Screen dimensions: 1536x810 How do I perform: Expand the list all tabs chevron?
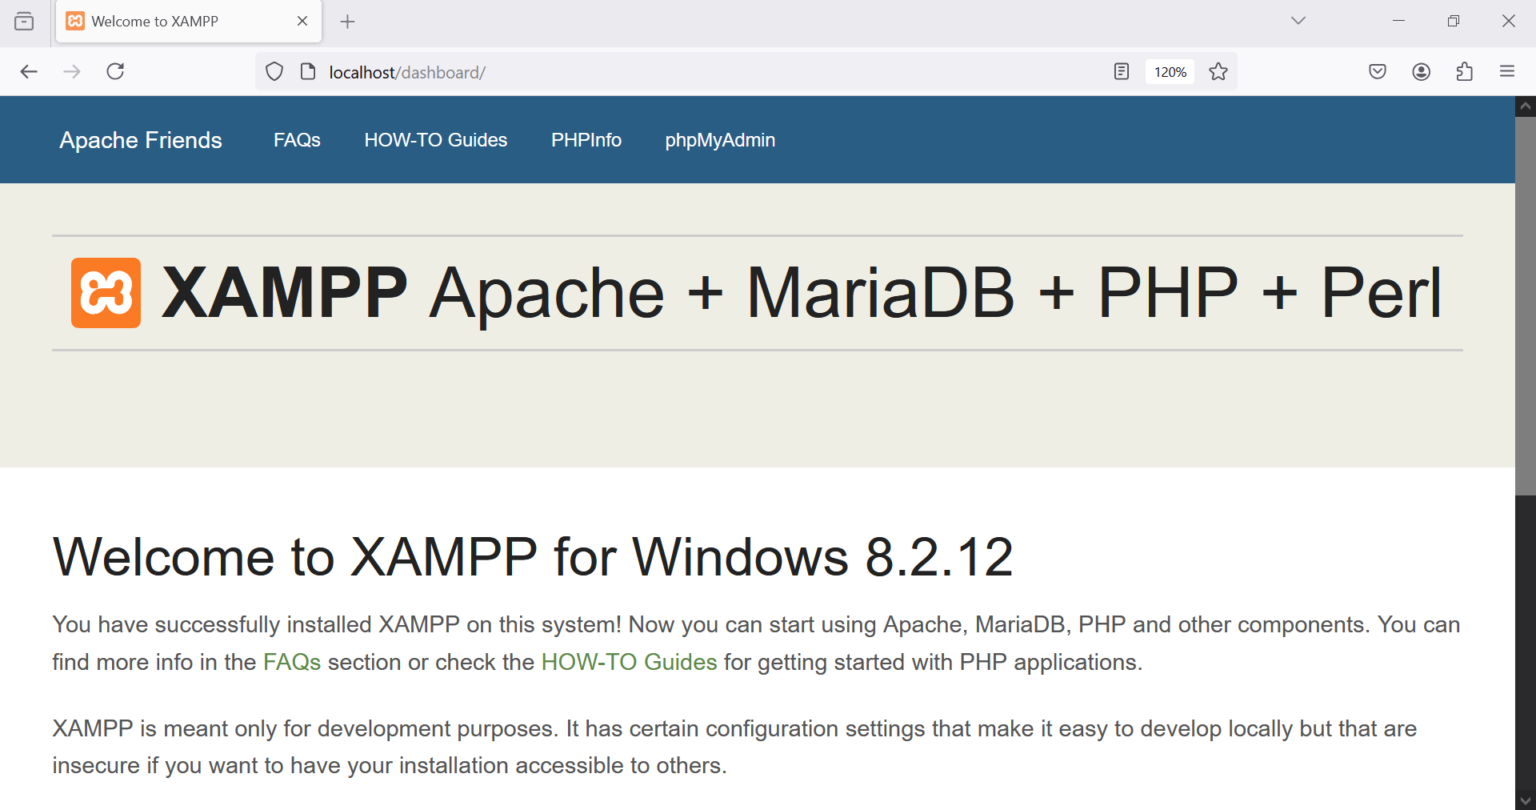(1298, 21)
